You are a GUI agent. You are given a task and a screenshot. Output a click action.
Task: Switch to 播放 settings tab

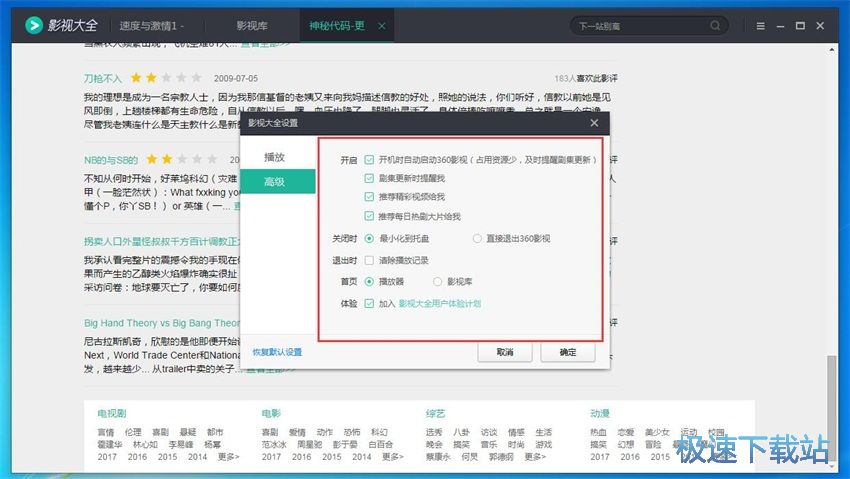[x=274, y=157]
